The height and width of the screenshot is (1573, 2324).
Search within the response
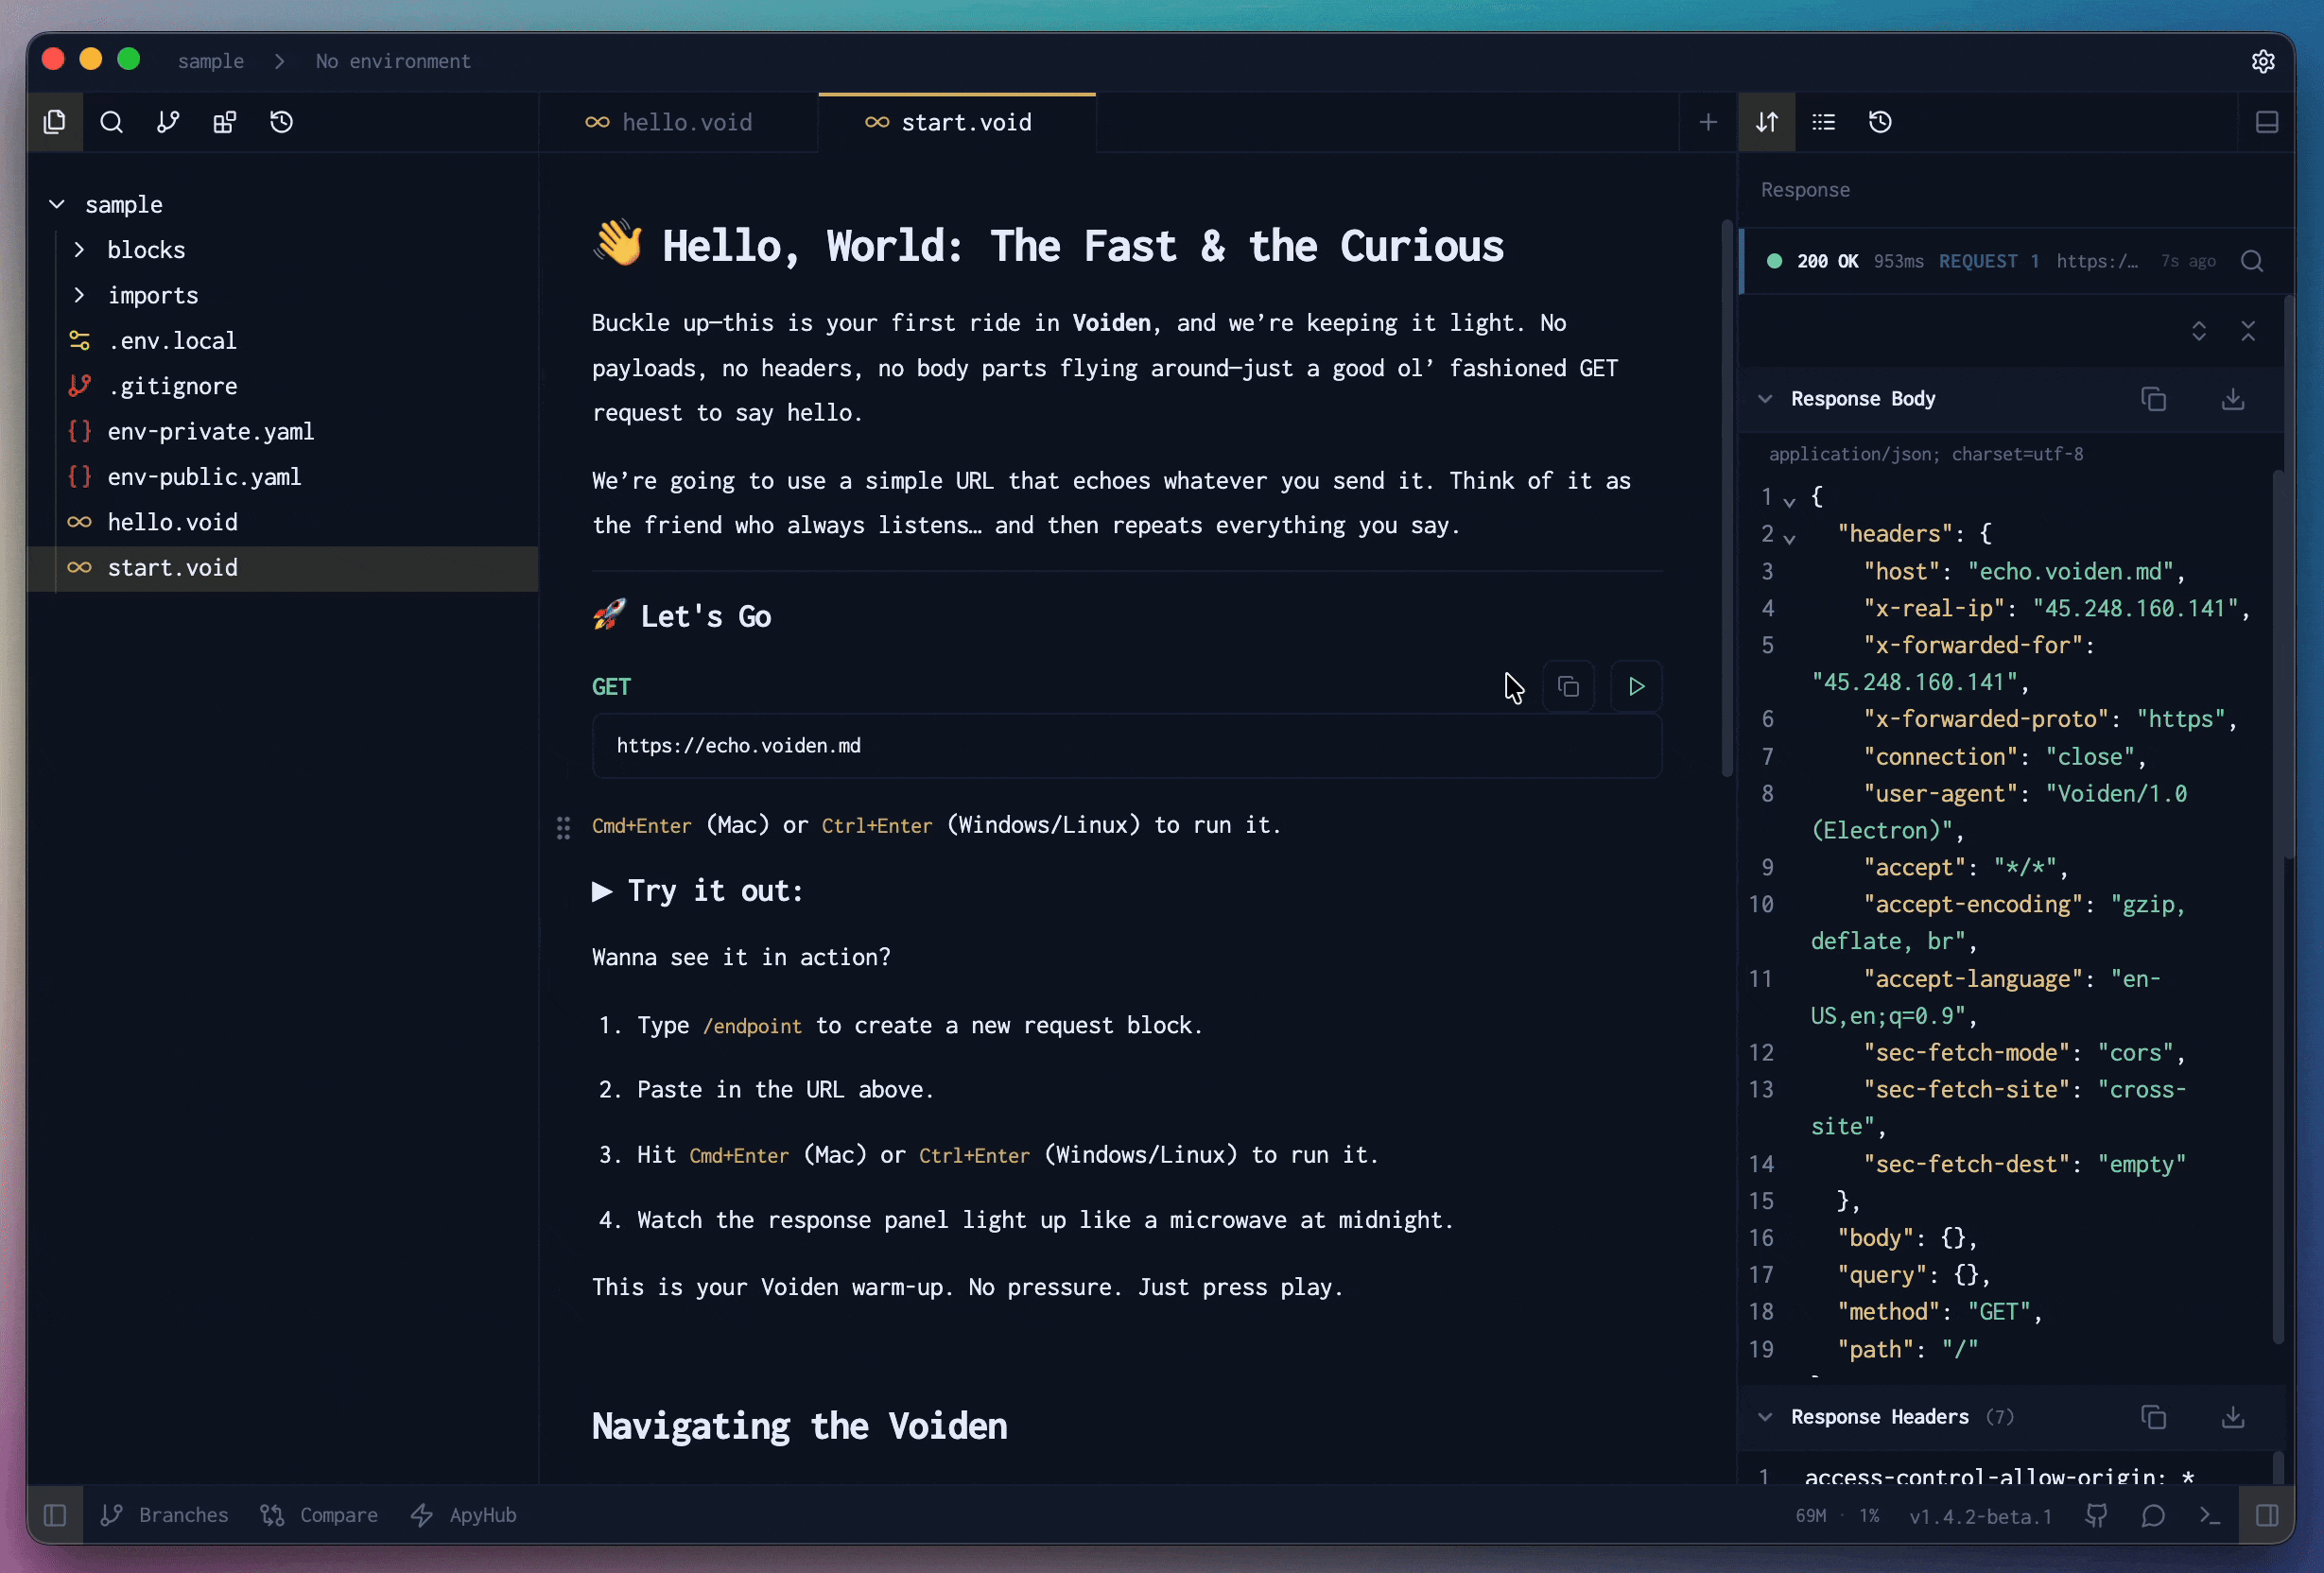2252,261
